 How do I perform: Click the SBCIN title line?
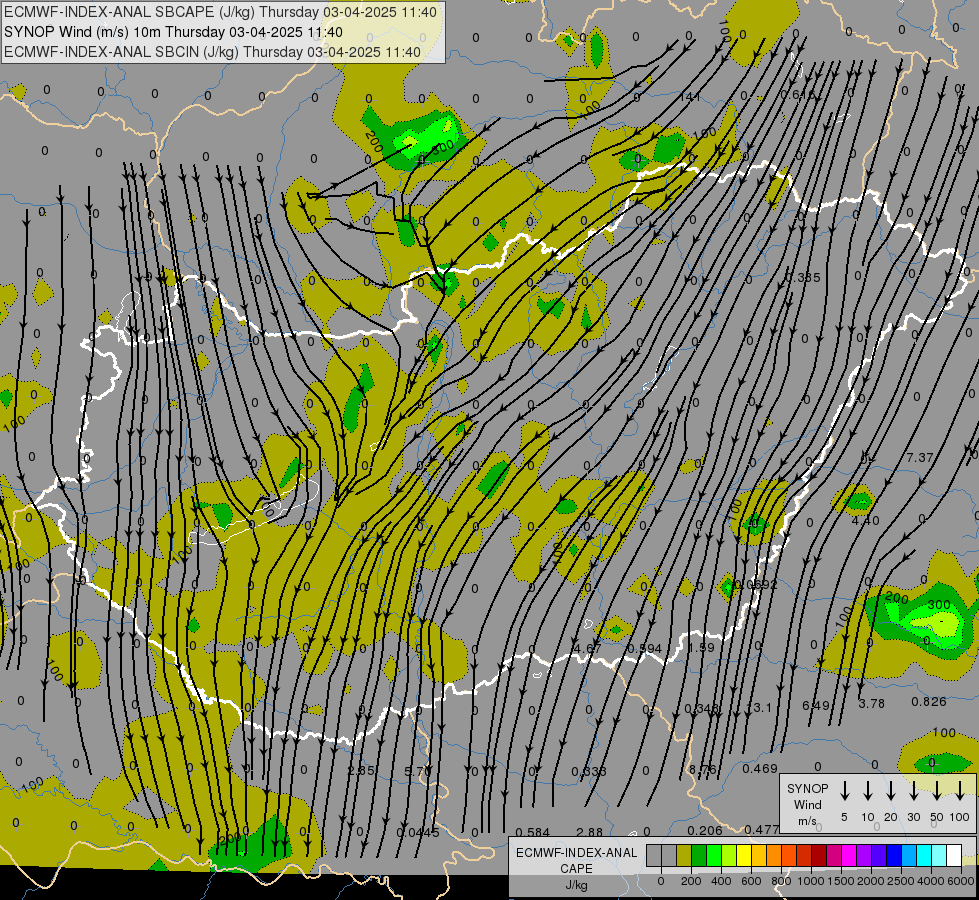pos(212,52)
